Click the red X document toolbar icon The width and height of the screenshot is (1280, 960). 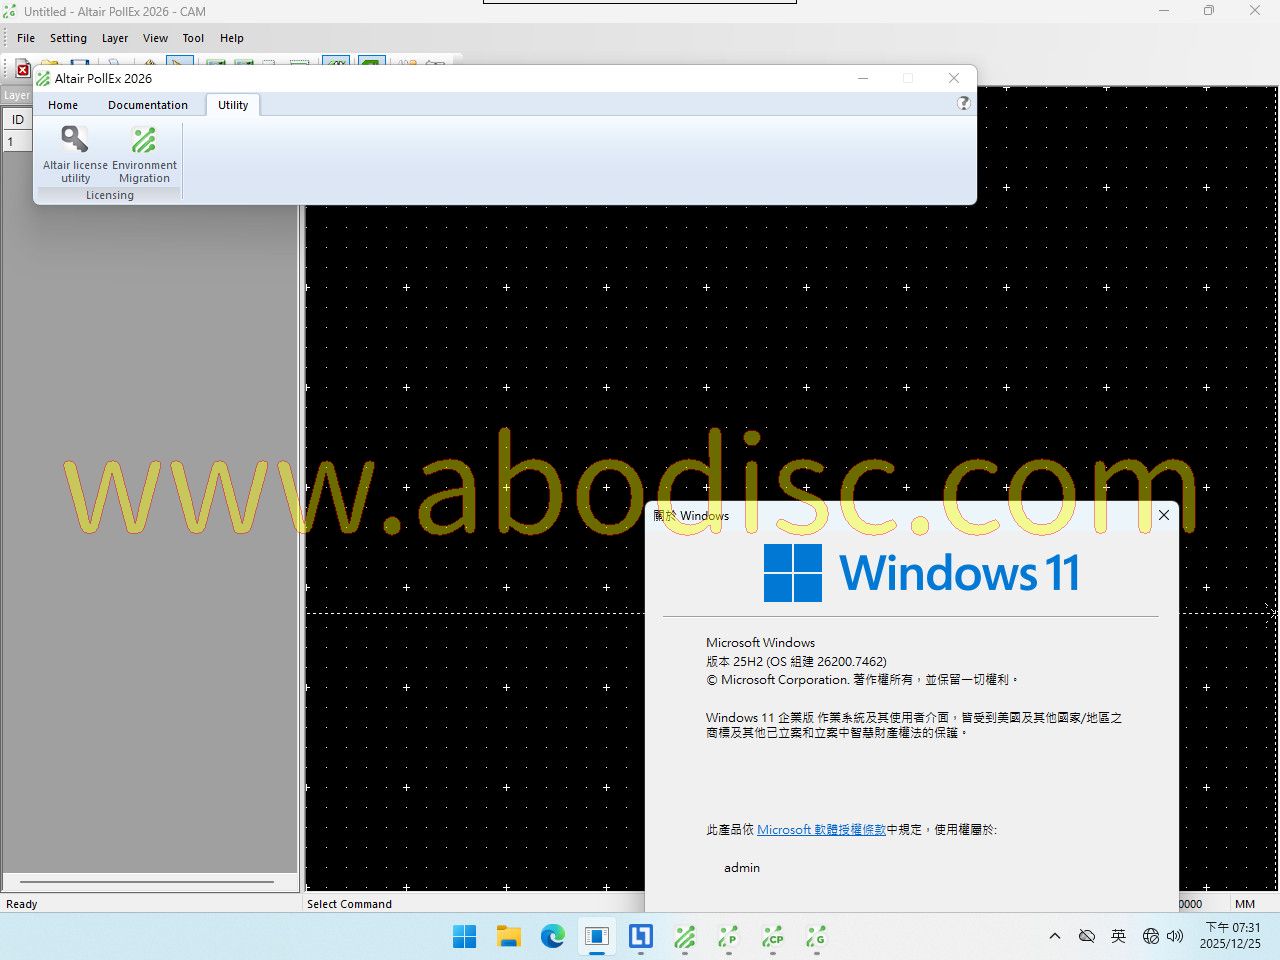[22, 69]
